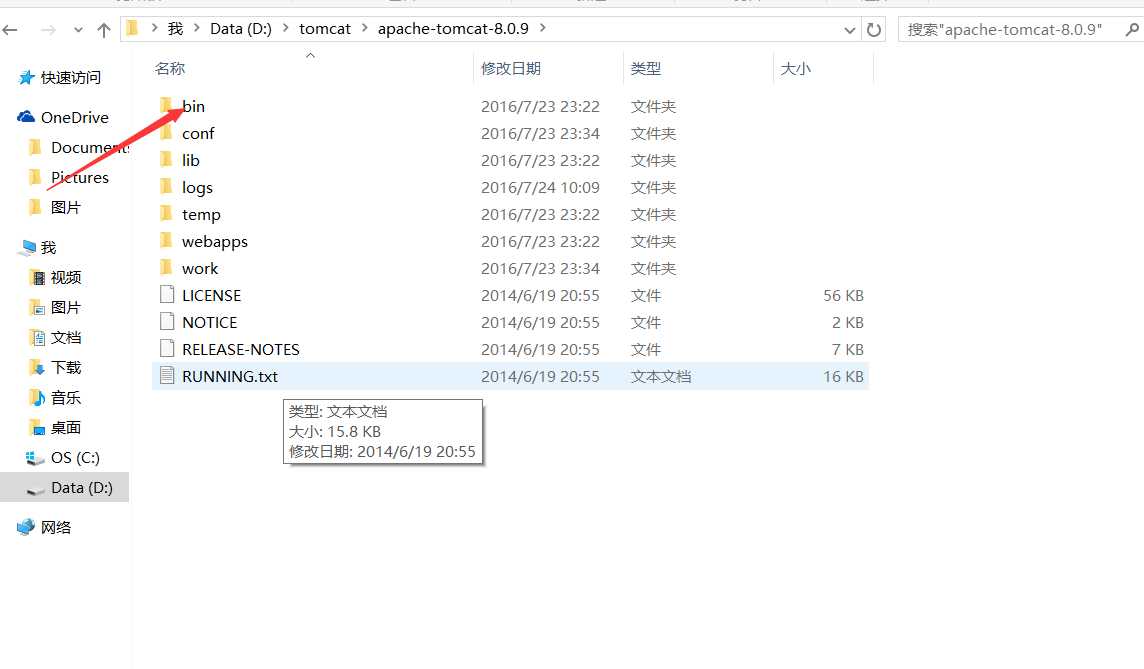
Task: Go back with the left arrow button
Action: (x=10, y=30)
